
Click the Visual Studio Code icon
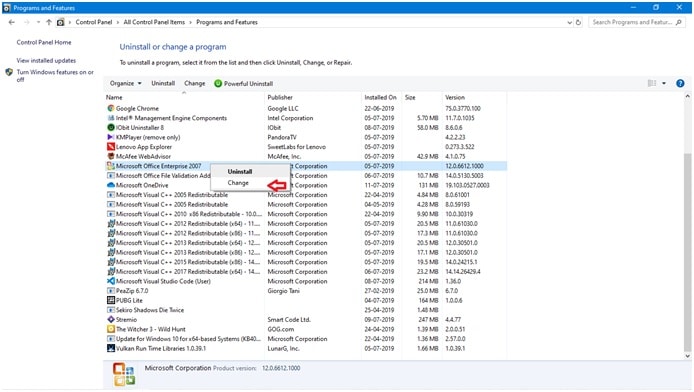[x=111, y=281]
